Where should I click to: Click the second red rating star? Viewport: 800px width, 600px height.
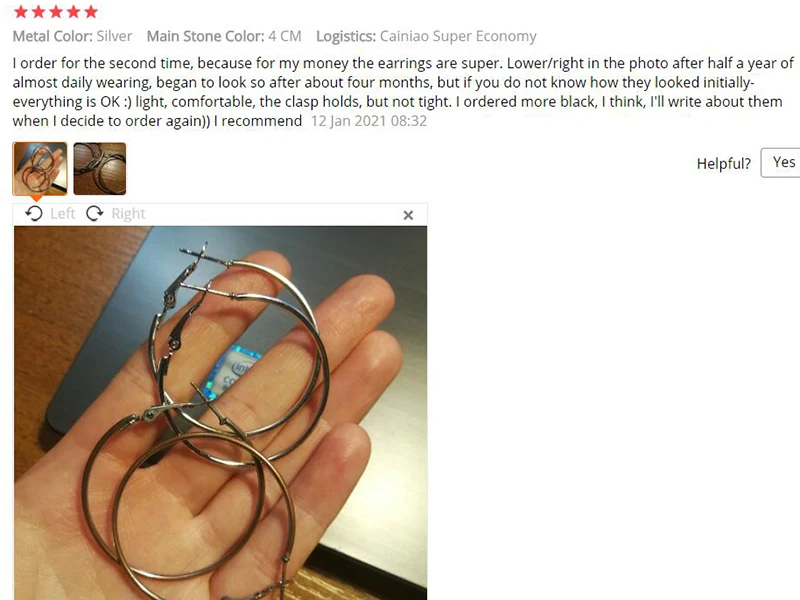tap(38, 11)
